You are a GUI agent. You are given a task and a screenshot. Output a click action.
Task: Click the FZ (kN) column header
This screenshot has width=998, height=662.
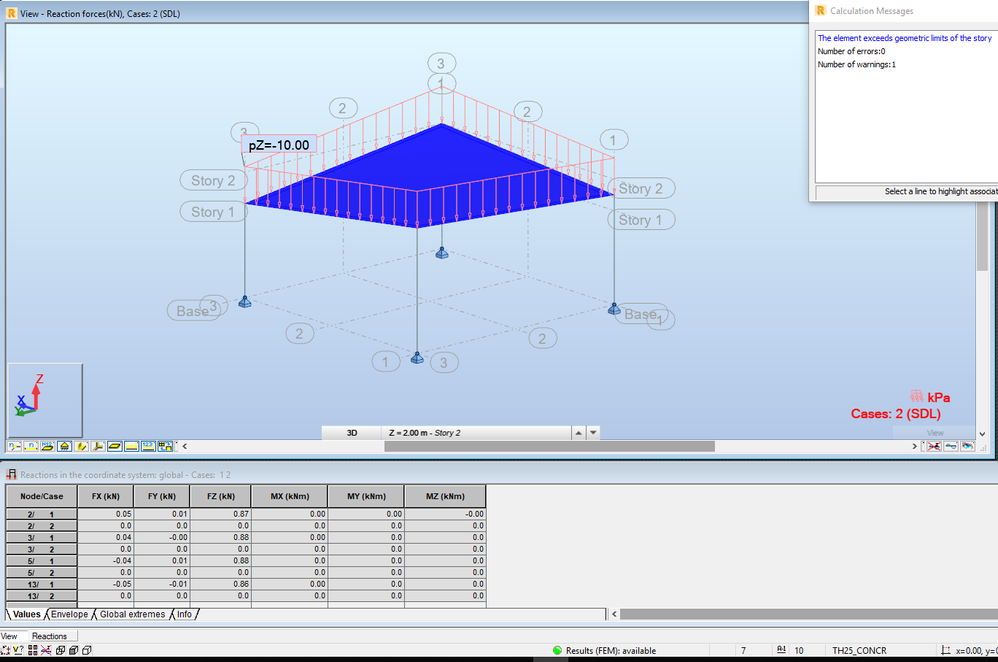(x=221, y=496)
